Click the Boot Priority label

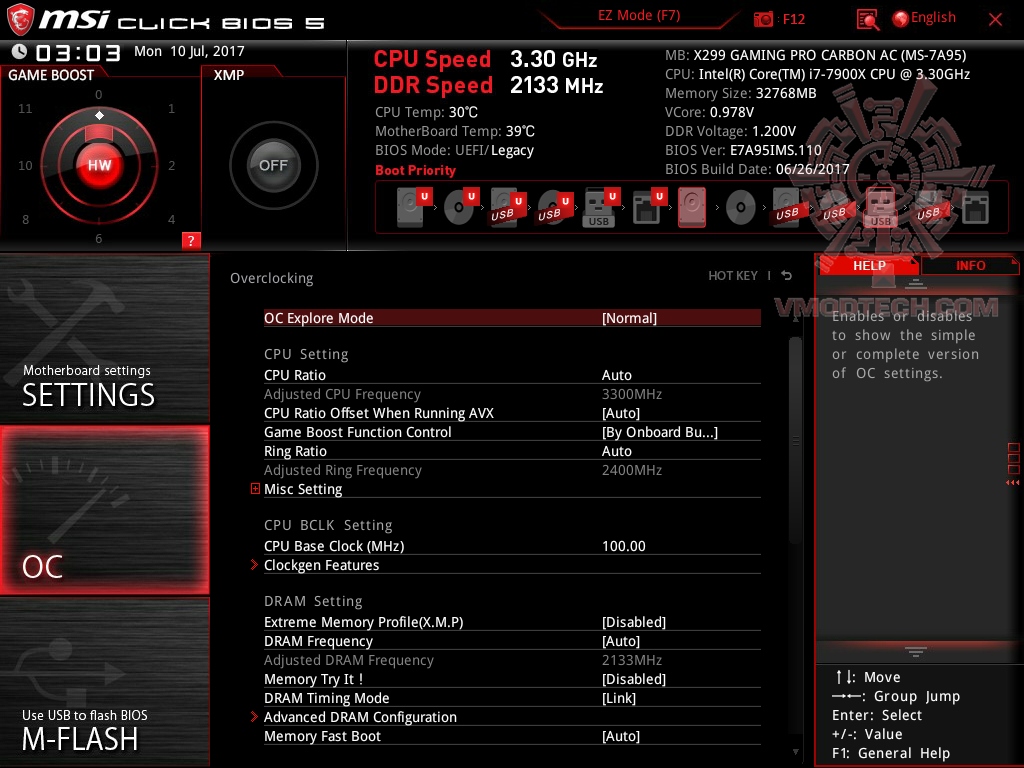(x=415, y=170)
